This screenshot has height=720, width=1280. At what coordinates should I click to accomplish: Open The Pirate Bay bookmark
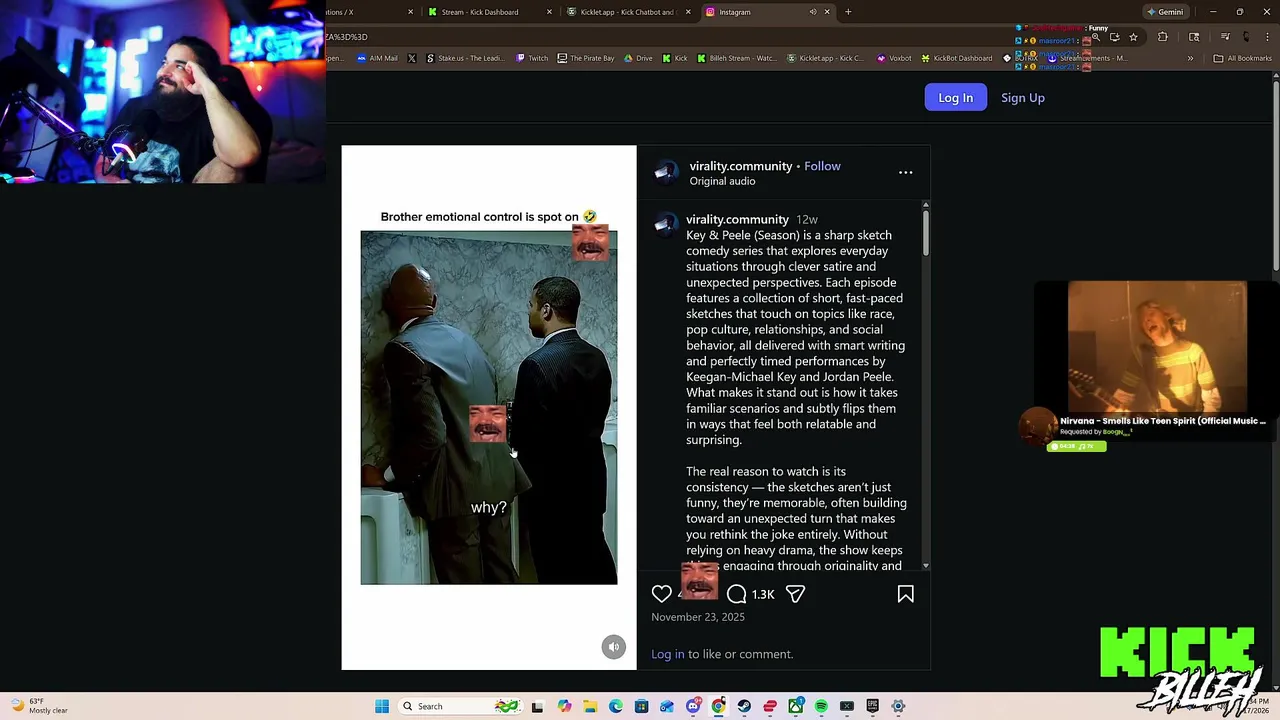click(x=586, y=58)
